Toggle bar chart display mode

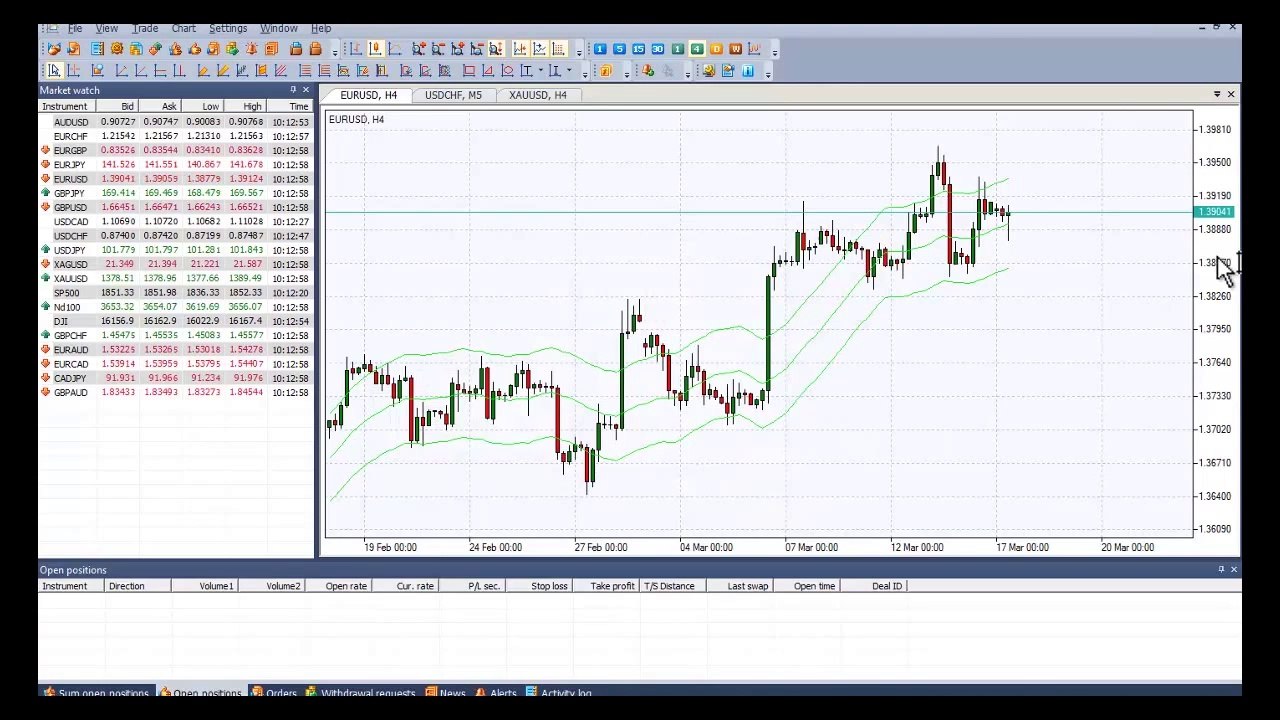click(x=356, y=48)
